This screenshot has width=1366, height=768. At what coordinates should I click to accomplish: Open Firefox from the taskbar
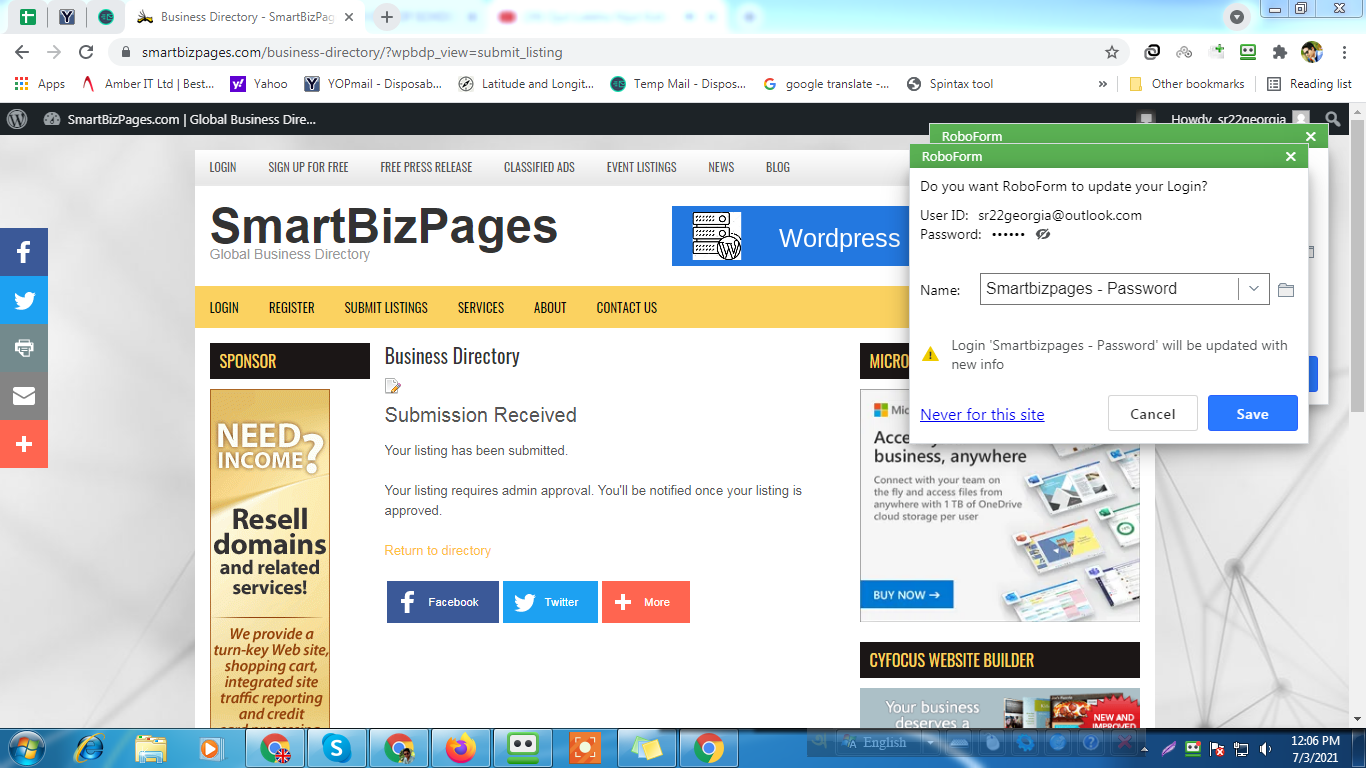coord(461,748)
